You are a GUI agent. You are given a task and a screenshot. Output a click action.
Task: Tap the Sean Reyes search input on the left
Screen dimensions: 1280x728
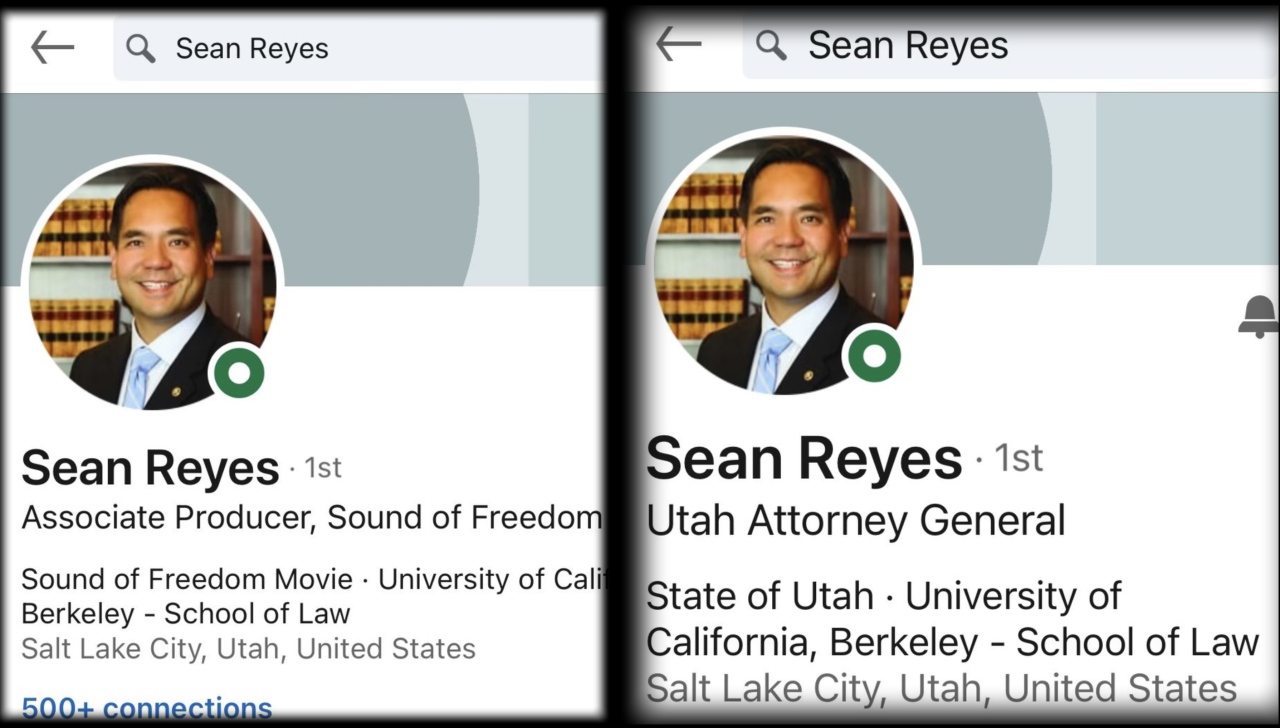(x=251, y=48)
